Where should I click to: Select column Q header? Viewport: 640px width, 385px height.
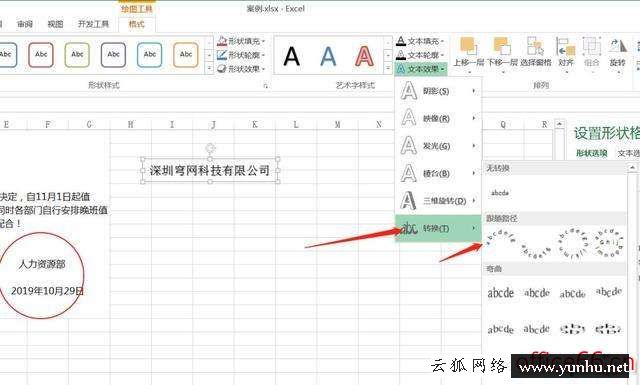(x=503, y=124)
